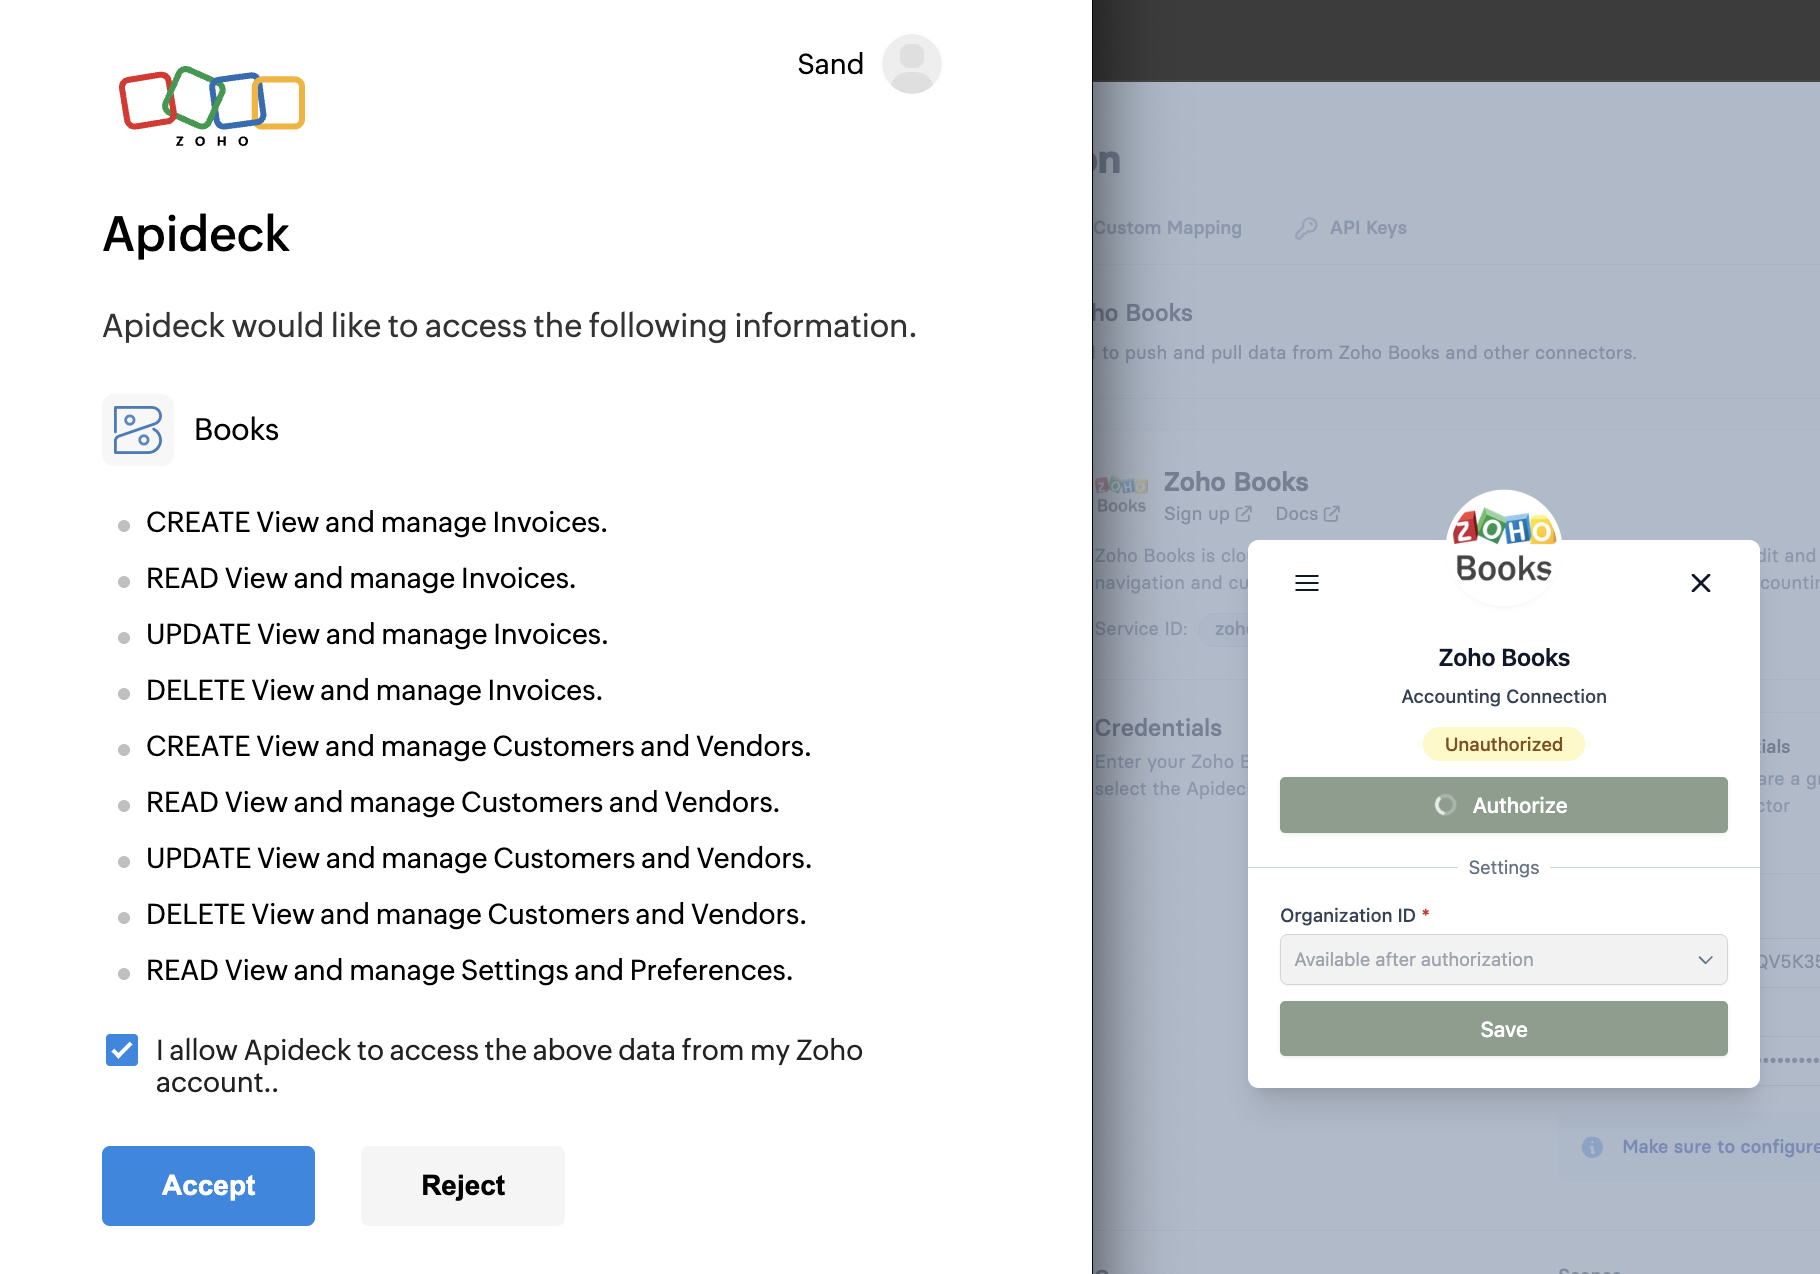Click the Reject button
This screenshot has height=1274, width=1820.
pyautogui.click(x=462, y=1185)
